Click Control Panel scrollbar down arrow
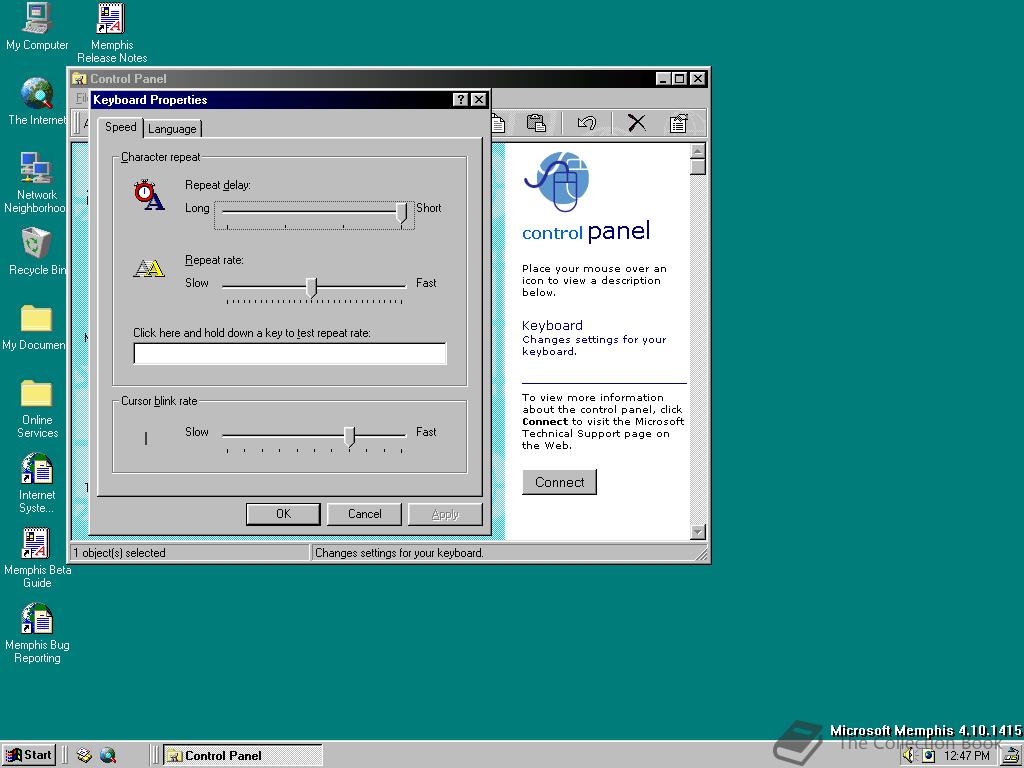1024x768 pixels. (x=697, y=532)
